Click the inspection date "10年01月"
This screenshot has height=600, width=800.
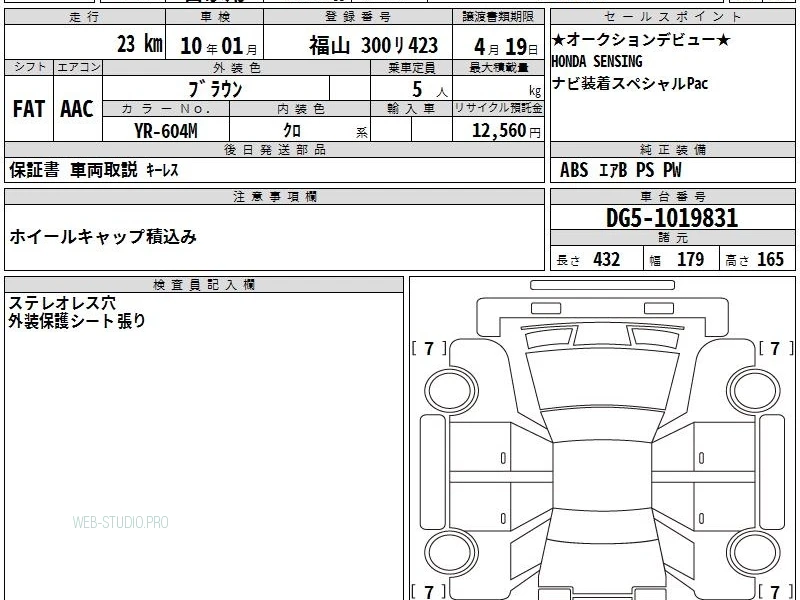click(218, 46)
